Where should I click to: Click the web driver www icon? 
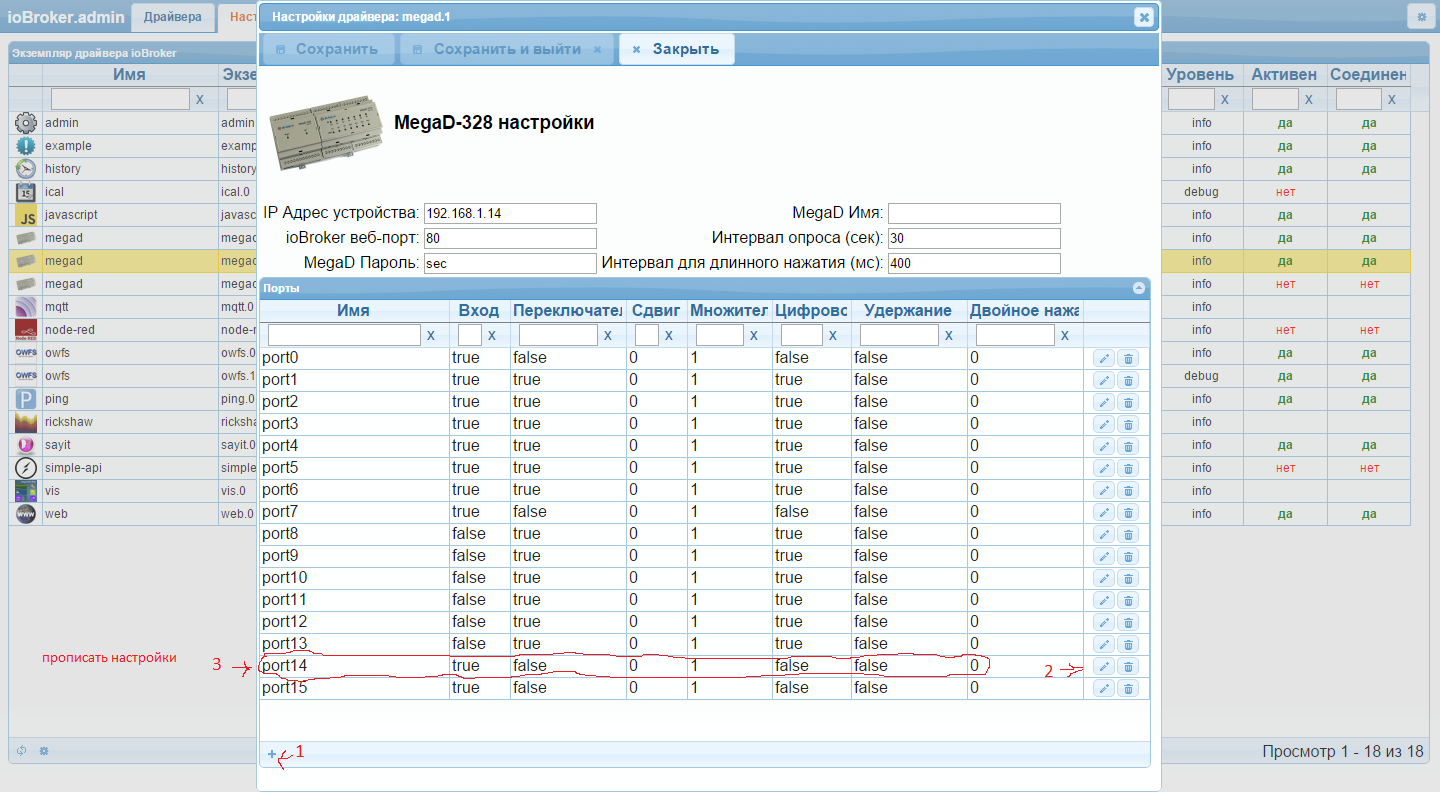click(26, 514)
